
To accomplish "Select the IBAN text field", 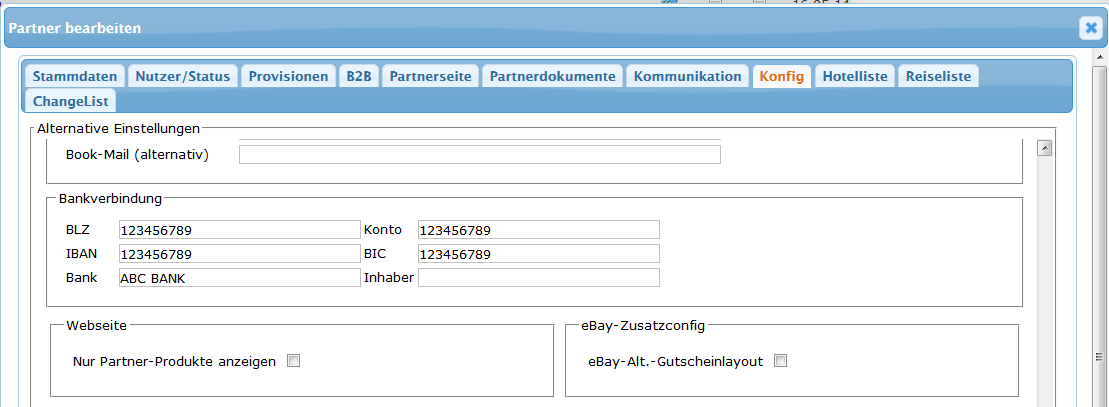I will [238, 254].
